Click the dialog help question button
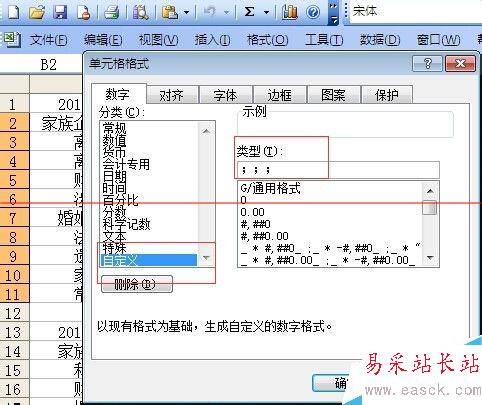Viewport: 482px width, 405px height. 427,63
